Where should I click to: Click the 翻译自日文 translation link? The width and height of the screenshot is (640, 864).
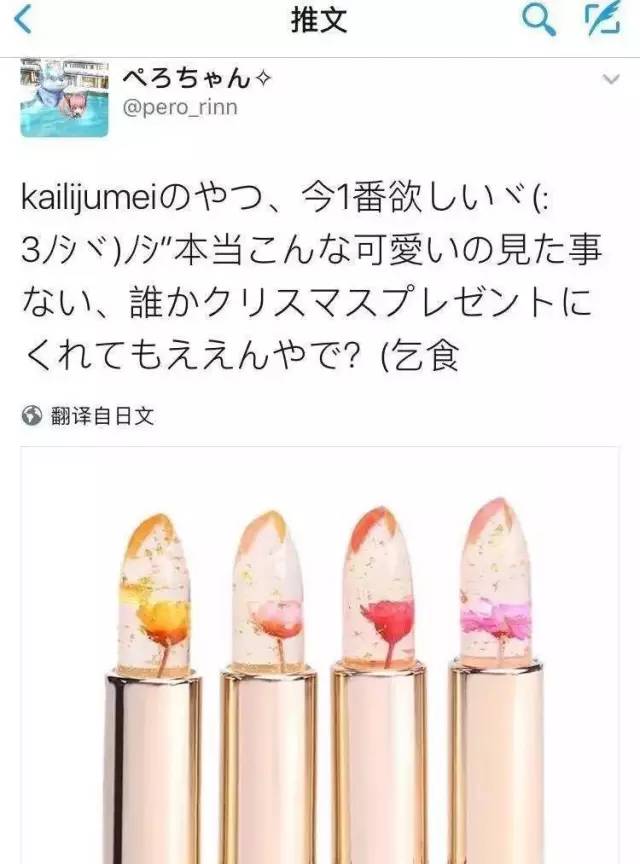tap(102, 415)
